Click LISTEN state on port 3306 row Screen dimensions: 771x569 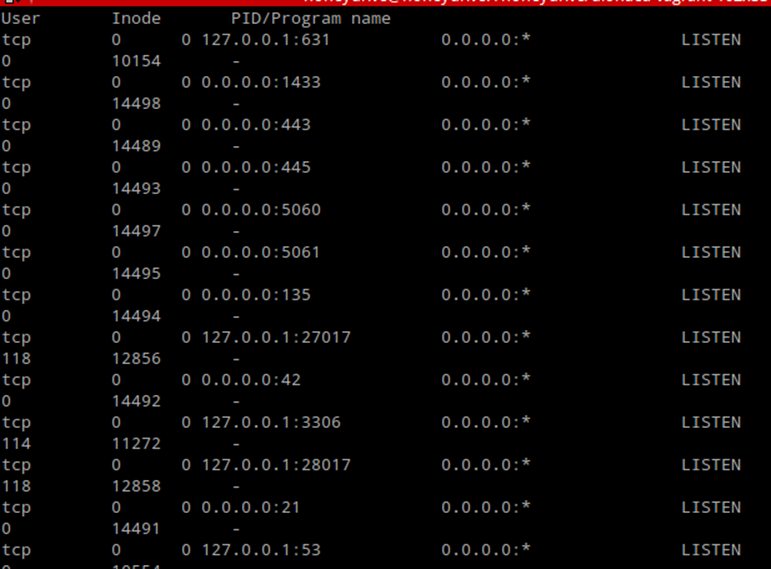tap(711, 422)
